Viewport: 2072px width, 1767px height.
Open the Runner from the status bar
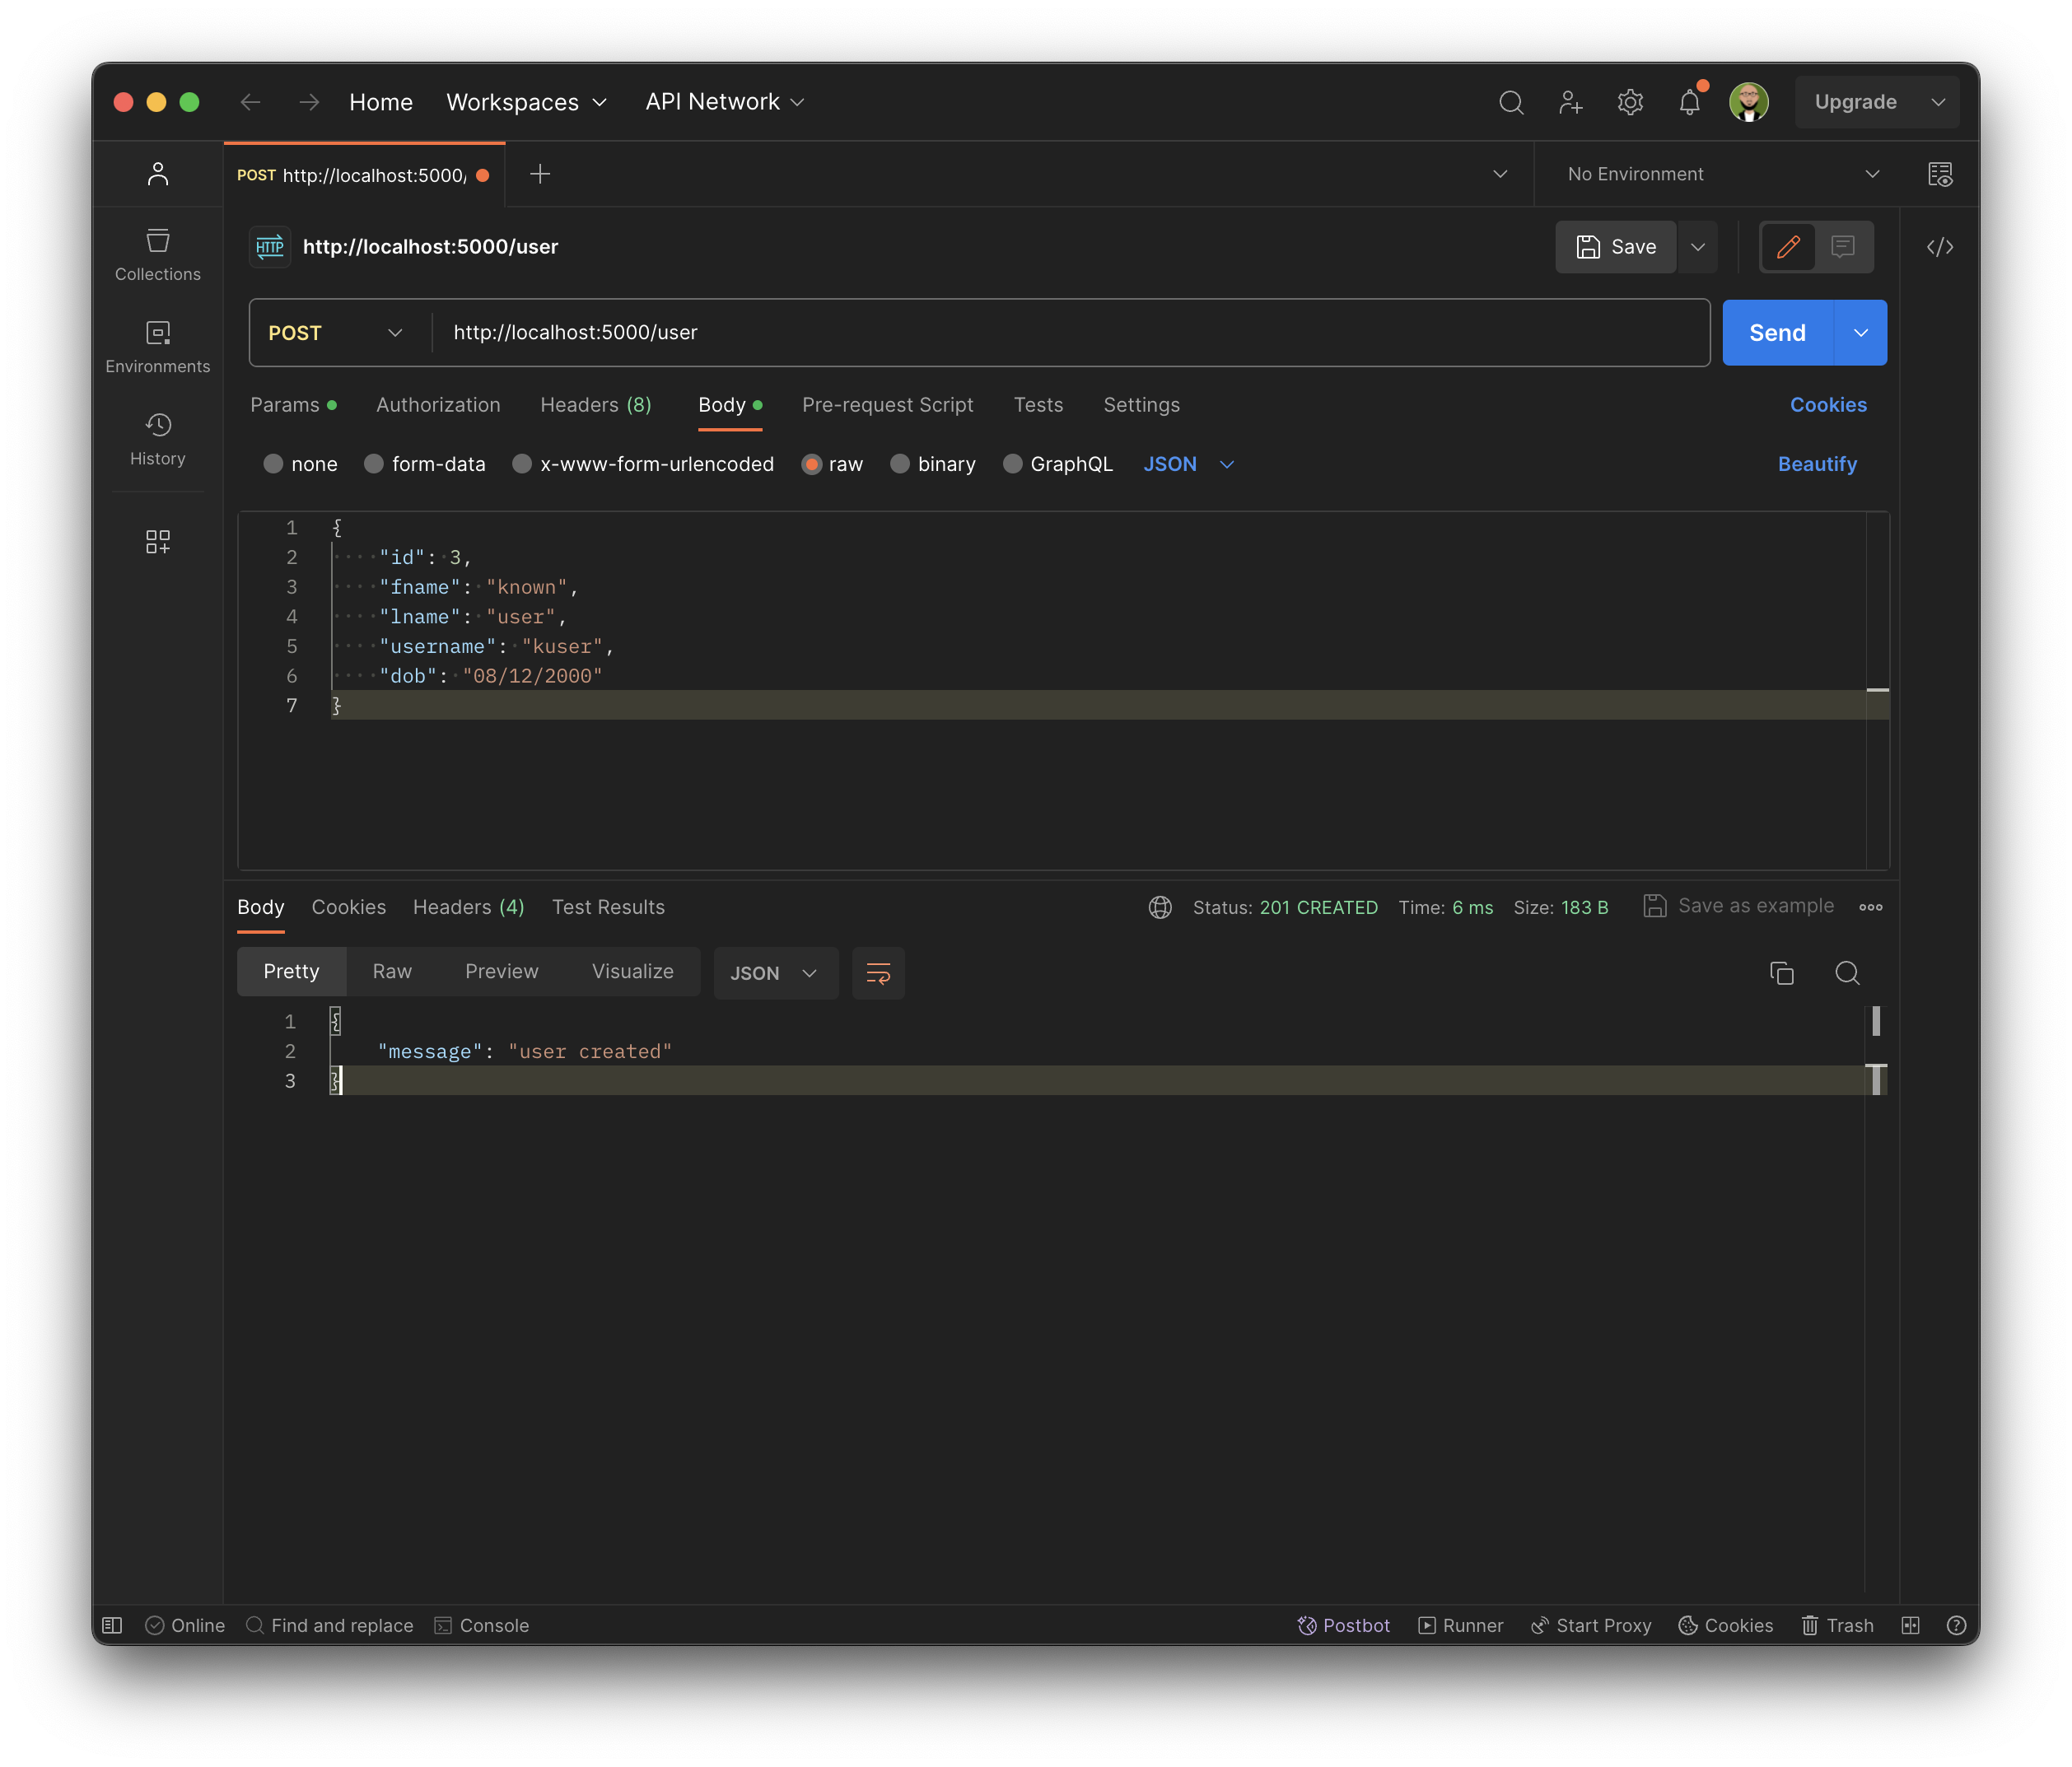click(1460, 1625)
